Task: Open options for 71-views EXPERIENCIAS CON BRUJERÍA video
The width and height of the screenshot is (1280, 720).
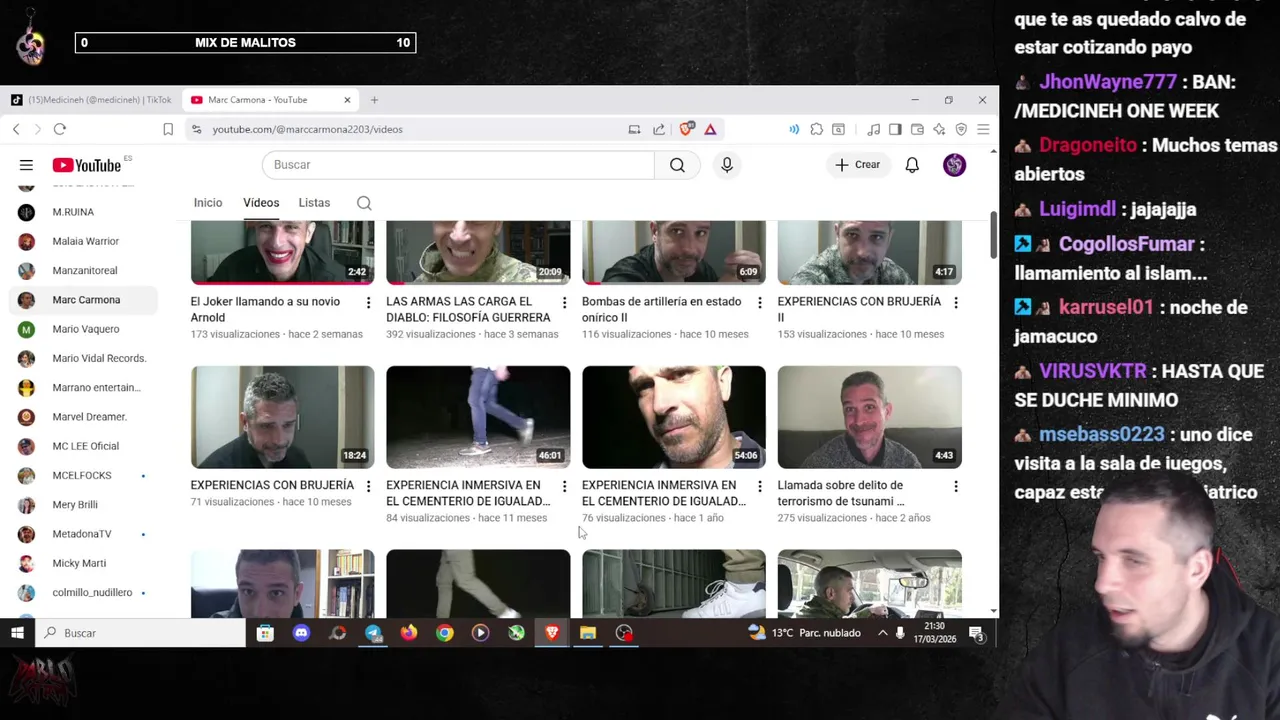Action: [x=368, y=486]
